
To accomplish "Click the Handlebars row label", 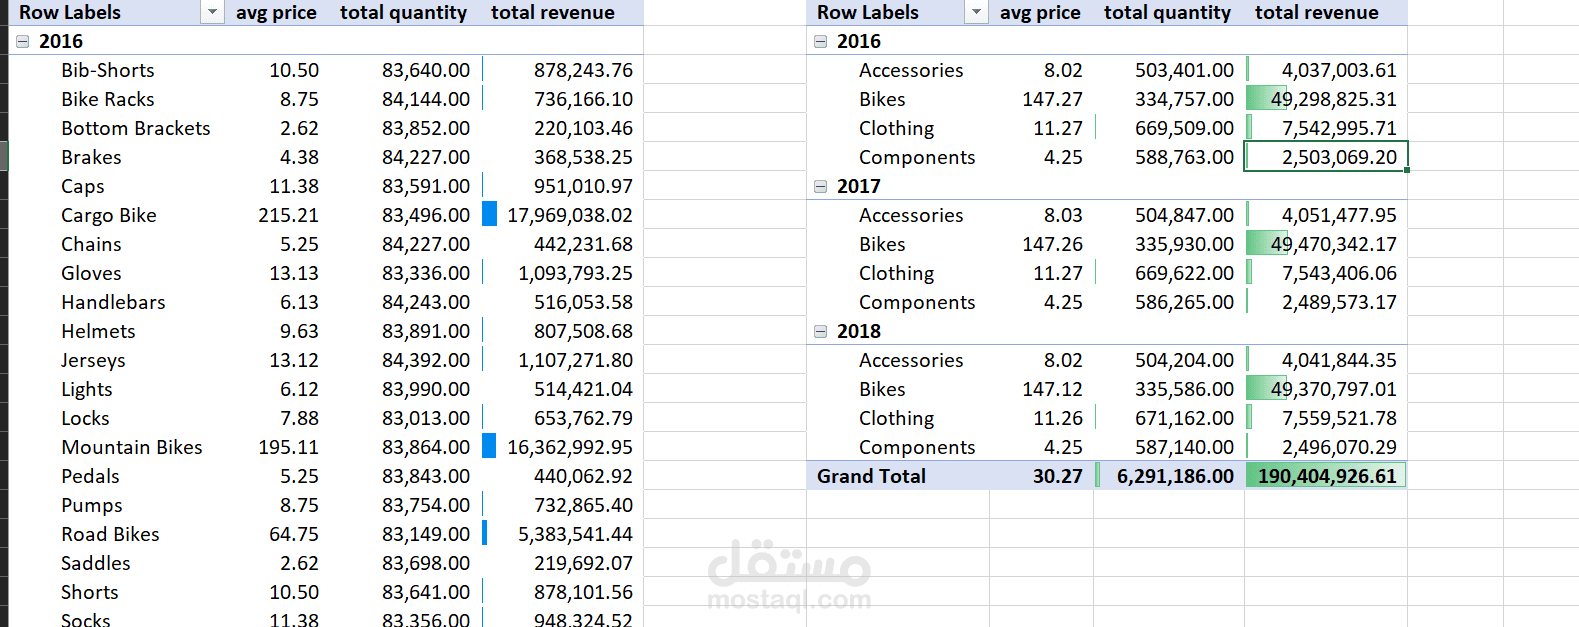I will 113,303.
